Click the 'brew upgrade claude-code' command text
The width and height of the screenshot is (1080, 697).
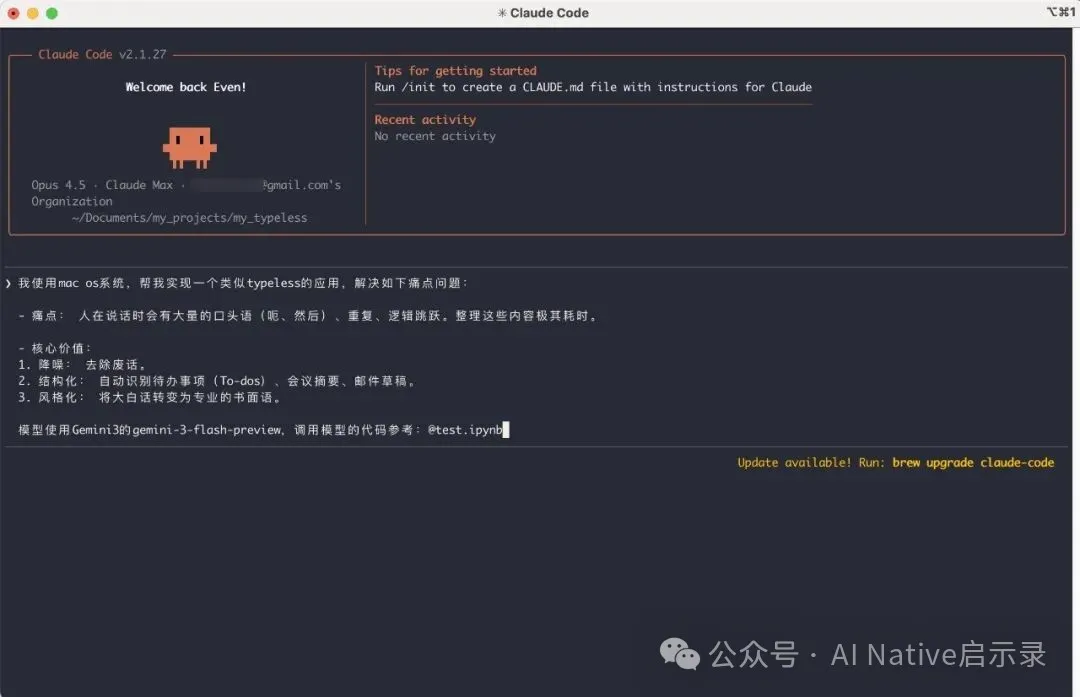[972, 462]
